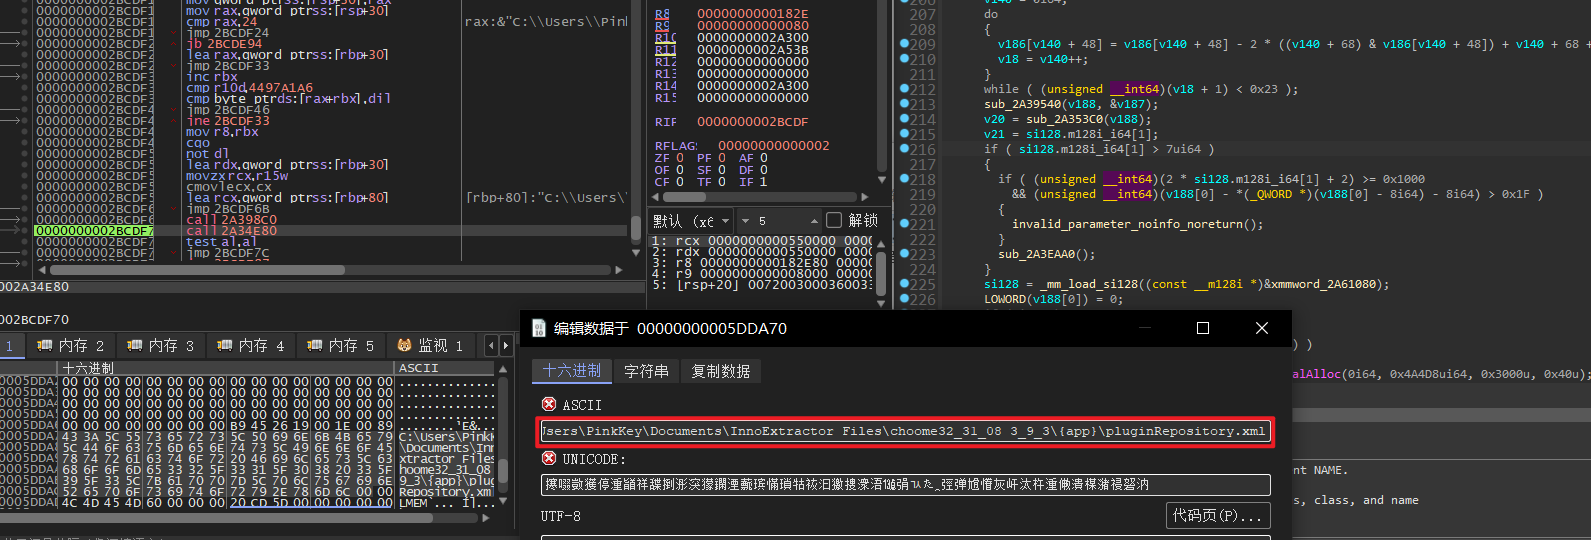Select instruction call 2A398C0
Image resolution: width=1591 pixels, height=540 pixels.
(x=232, y=219)
